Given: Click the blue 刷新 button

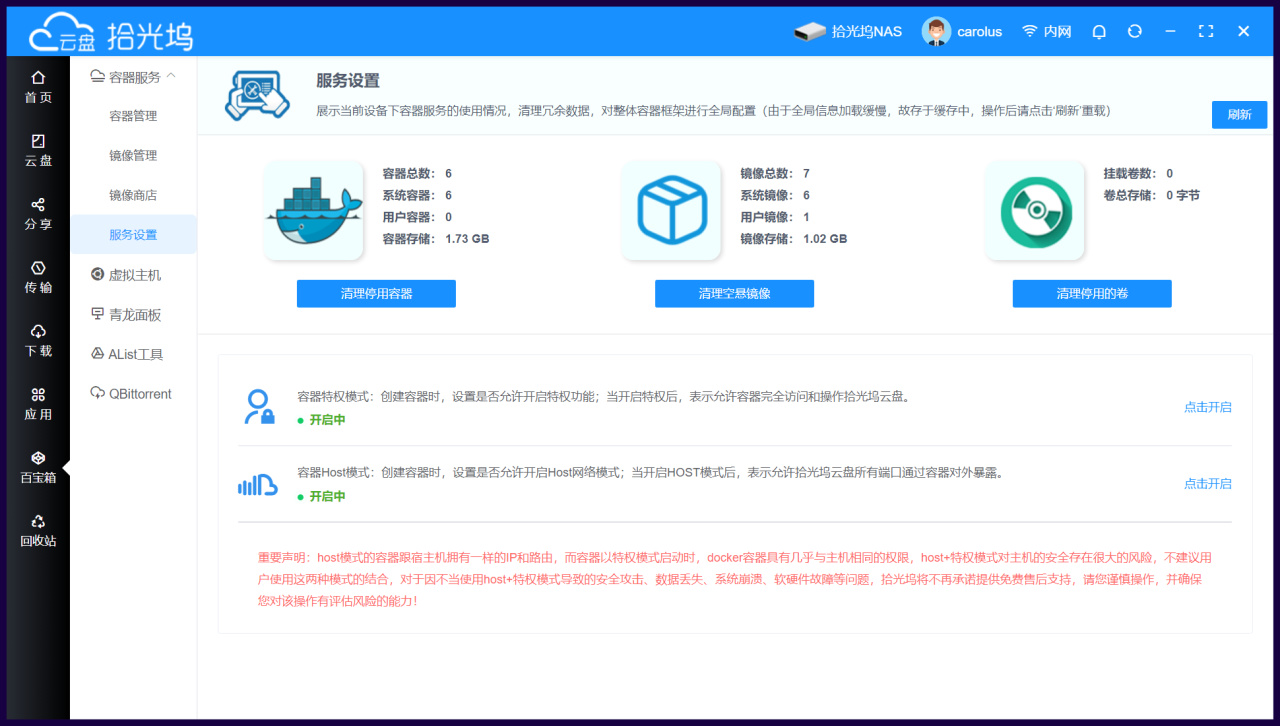Looking at the screenshot, I should click(x=1239, y=114).
